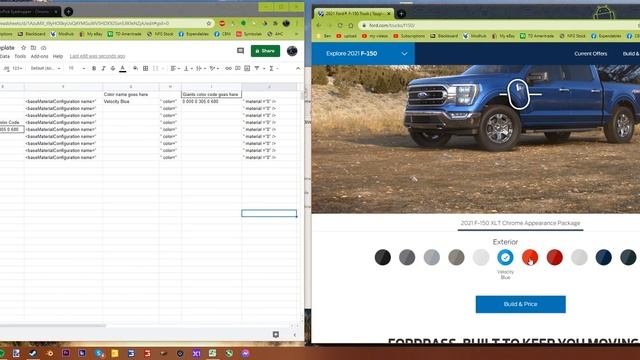Viewport: 640px width, 360px height.
Task: Open Subscriptions bookmark in Ford window
Action: (x=409, y=36)
